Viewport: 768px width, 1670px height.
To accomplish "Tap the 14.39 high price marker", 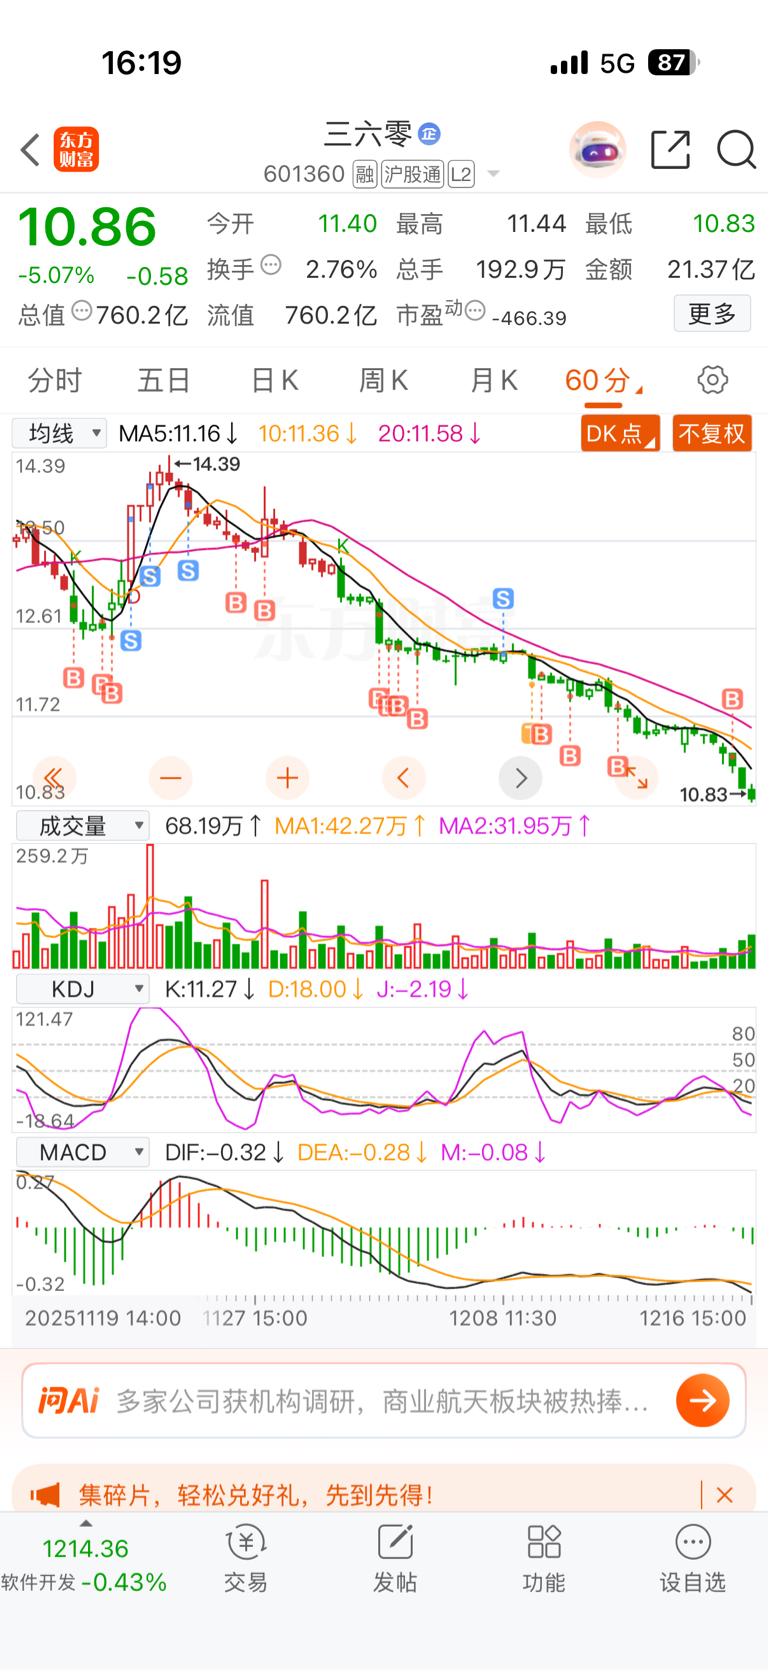I will 207,464.
